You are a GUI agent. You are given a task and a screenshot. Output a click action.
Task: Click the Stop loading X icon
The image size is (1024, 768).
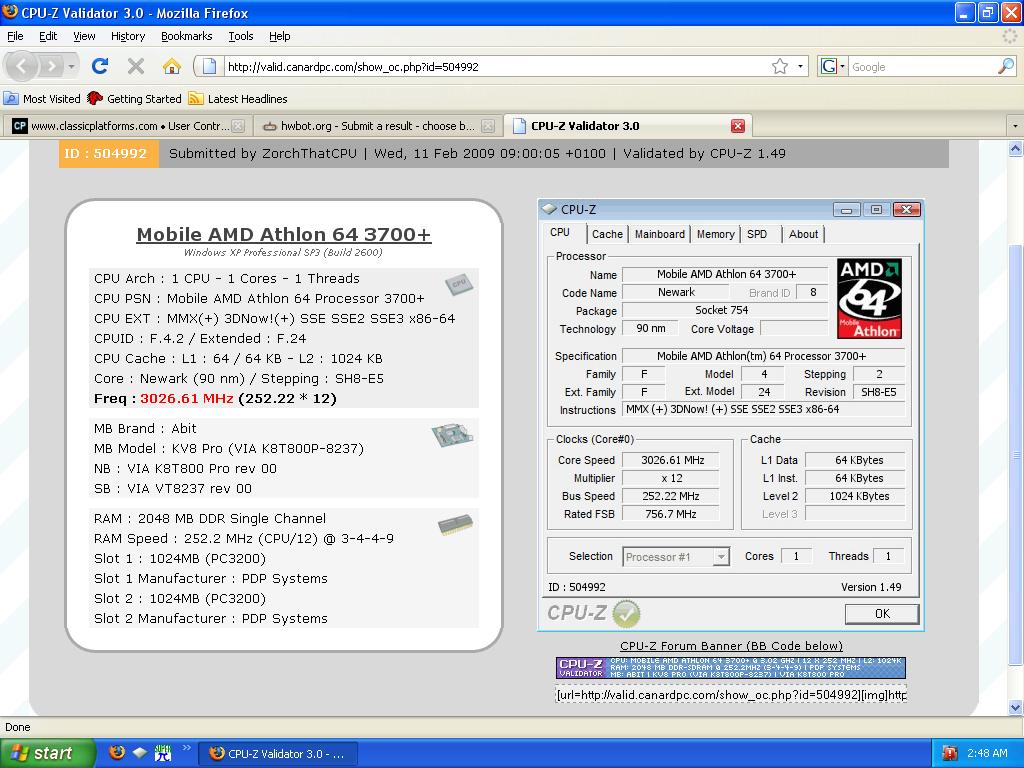click(136, 66)
